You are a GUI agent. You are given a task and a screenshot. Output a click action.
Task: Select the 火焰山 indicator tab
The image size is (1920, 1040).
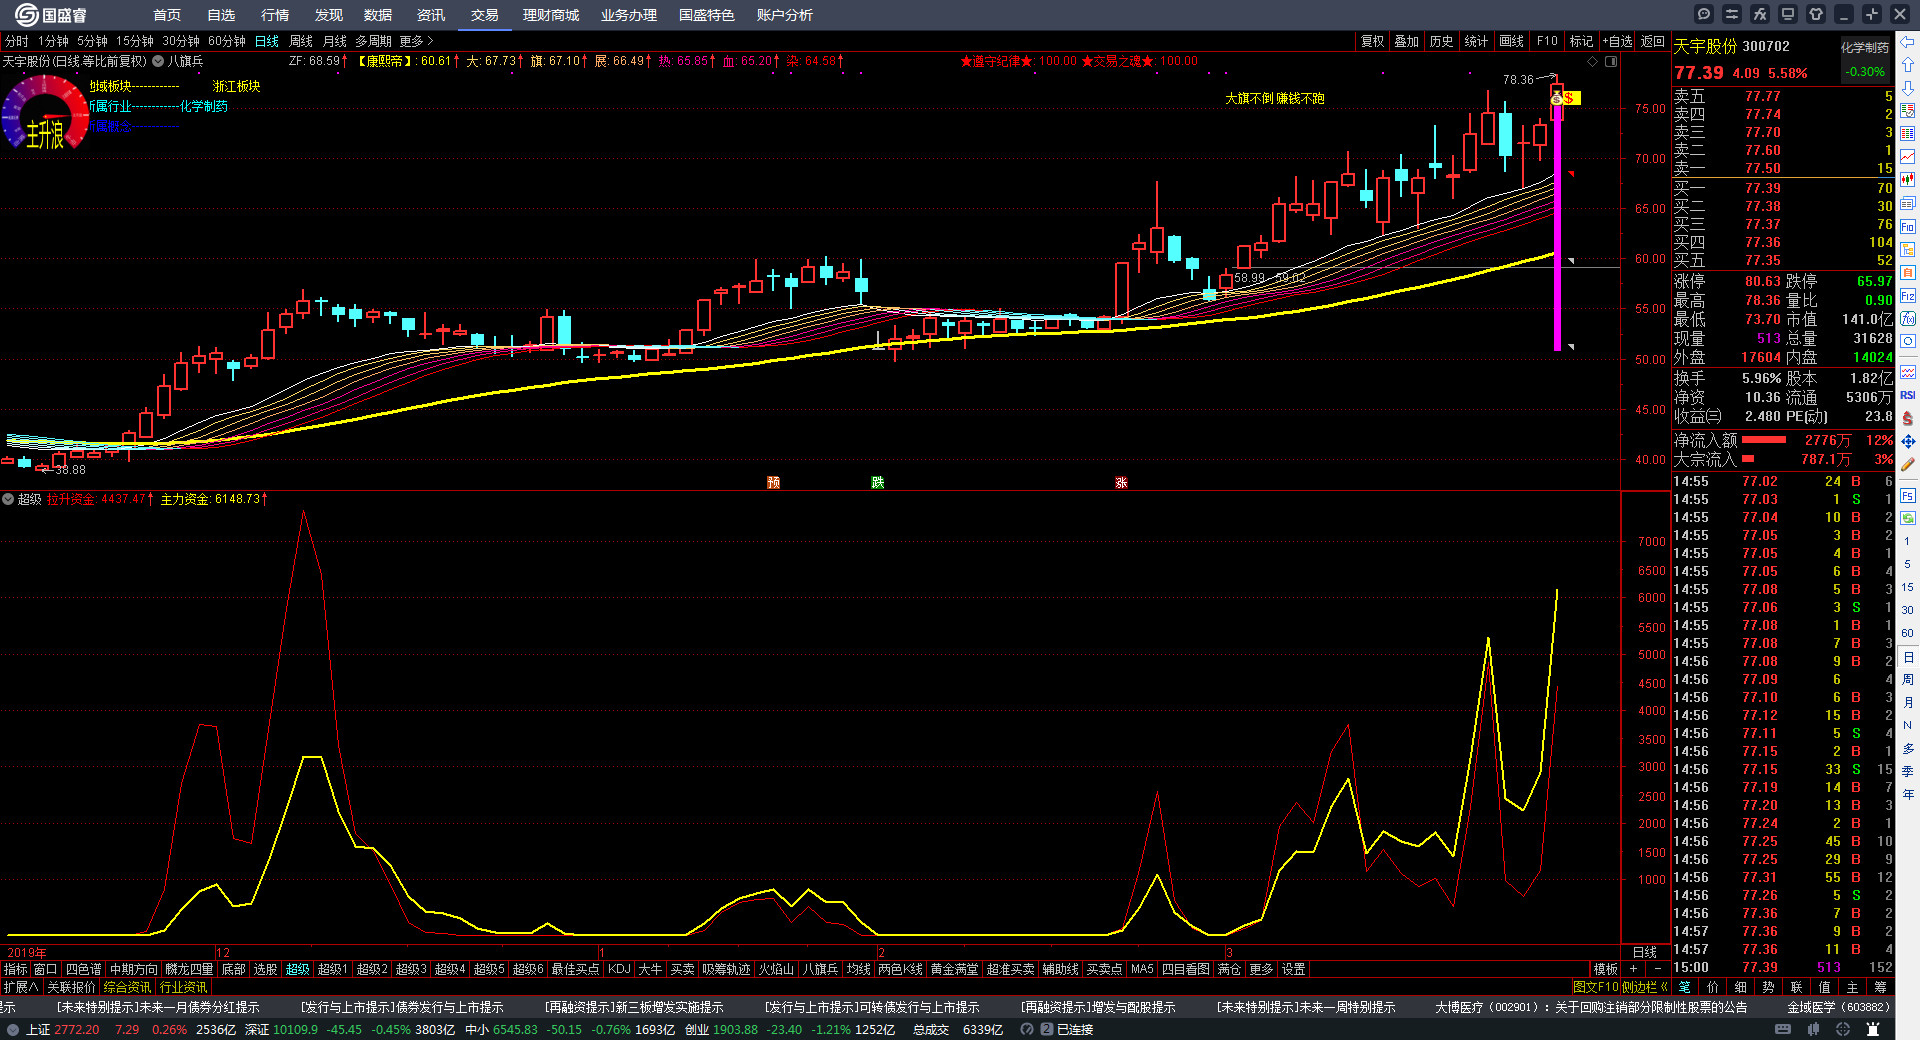(x=776, y=969)
